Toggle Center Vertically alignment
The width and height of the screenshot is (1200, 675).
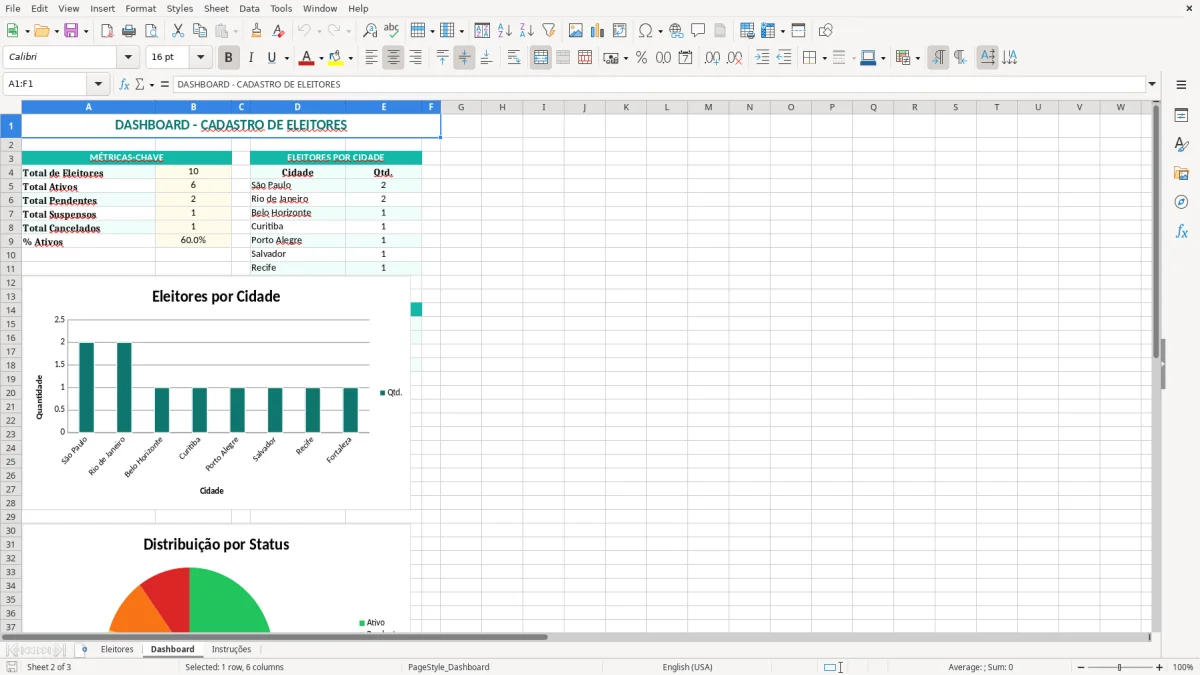pyautogui.click(x=464, y=58)
